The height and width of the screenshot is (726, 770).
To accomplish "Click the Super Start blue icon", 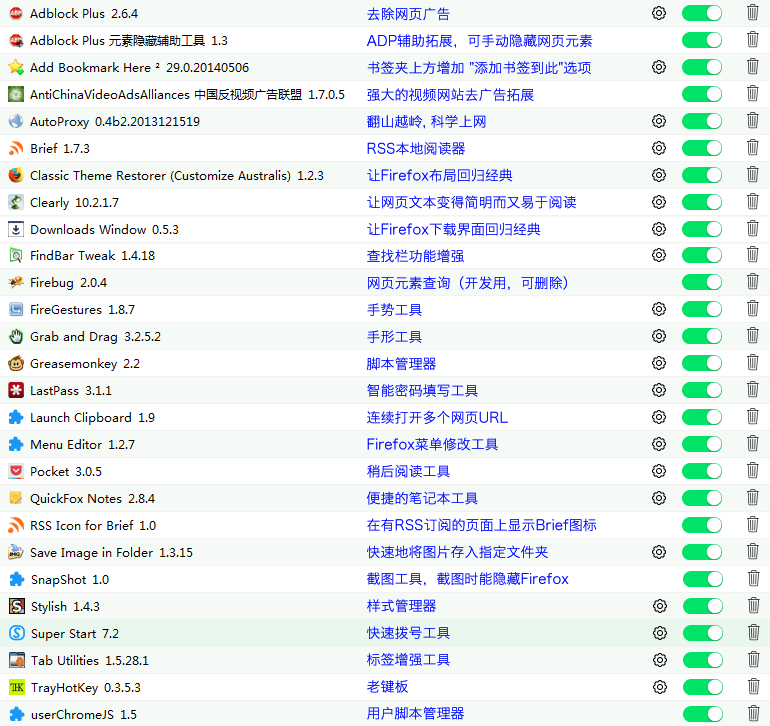I will click(17, 633).
